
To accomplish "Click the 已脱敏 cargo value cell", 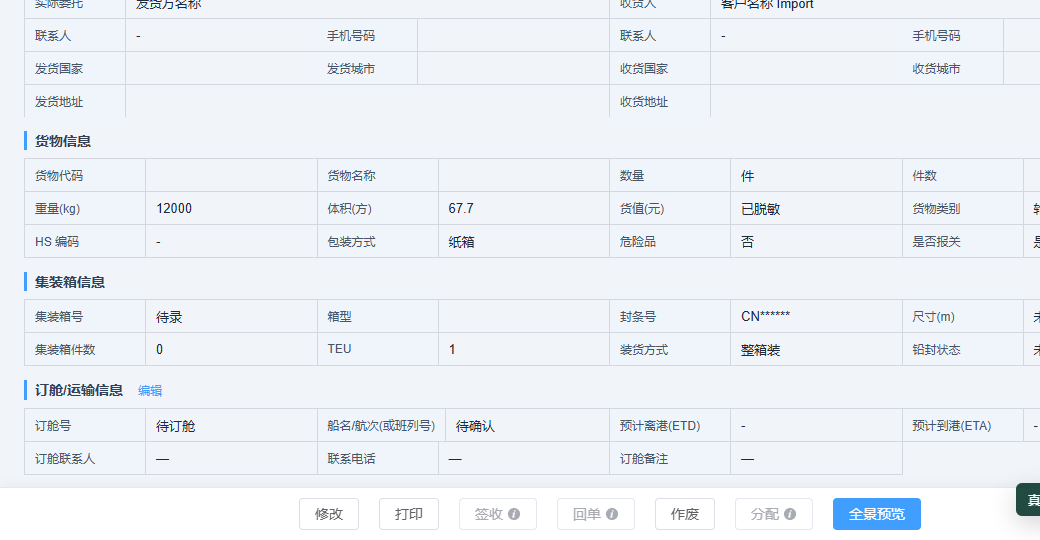I will 760,209.
